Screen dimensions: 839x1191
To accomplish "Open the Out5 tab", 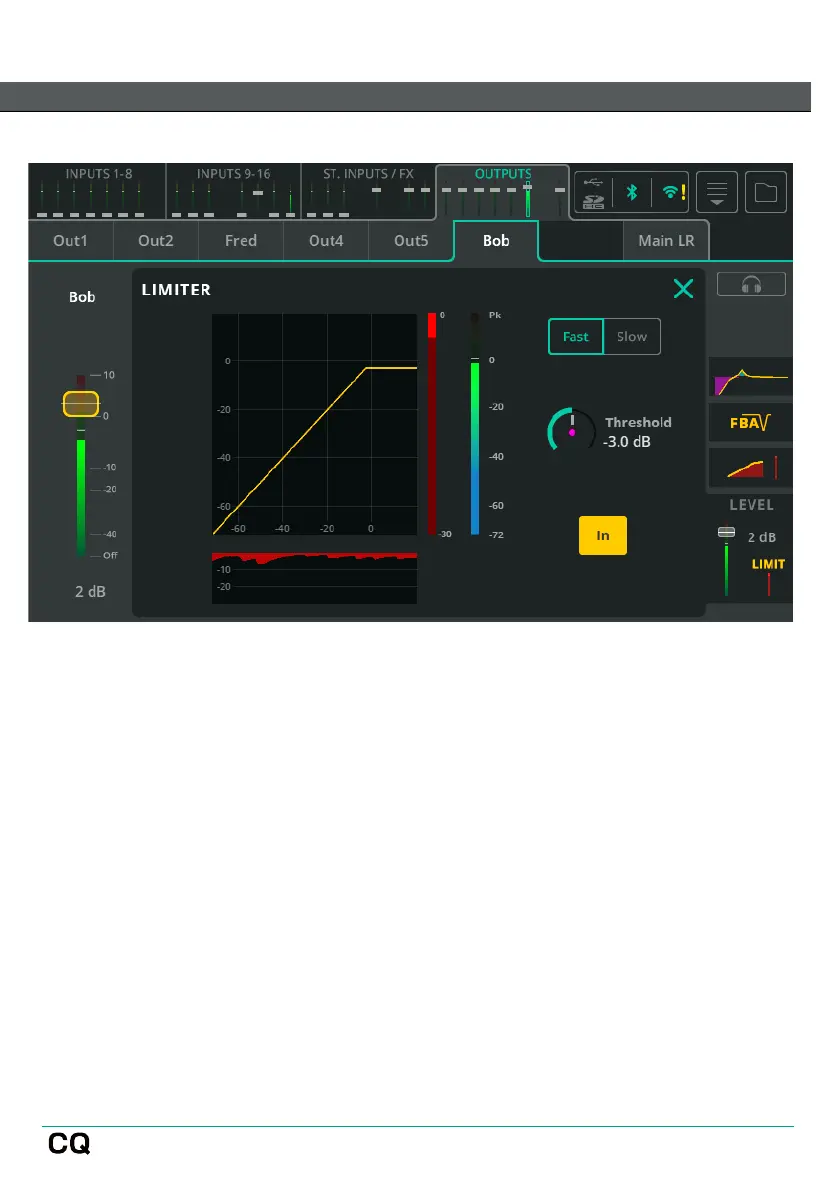I will click(x=411, y=241).
